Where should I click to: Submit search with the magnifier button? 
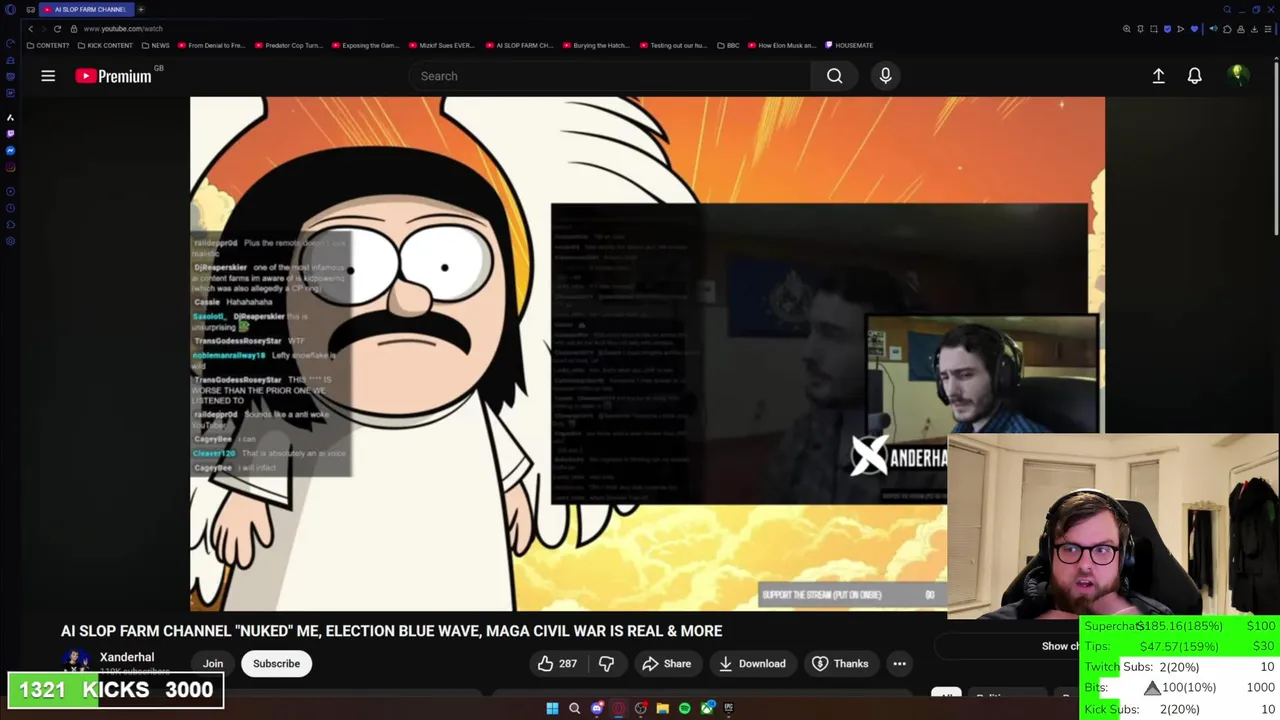tap(834, 76)
